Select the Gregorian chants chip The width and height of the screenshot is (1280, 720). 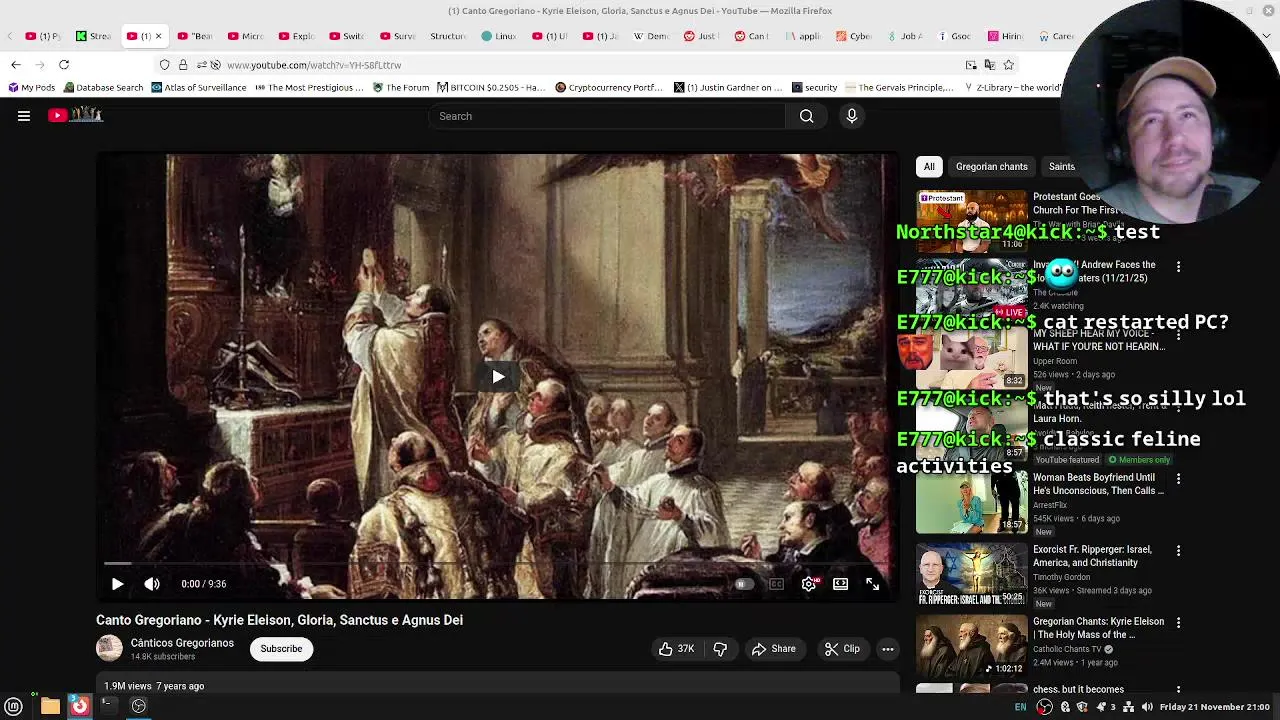pos(991,167)
